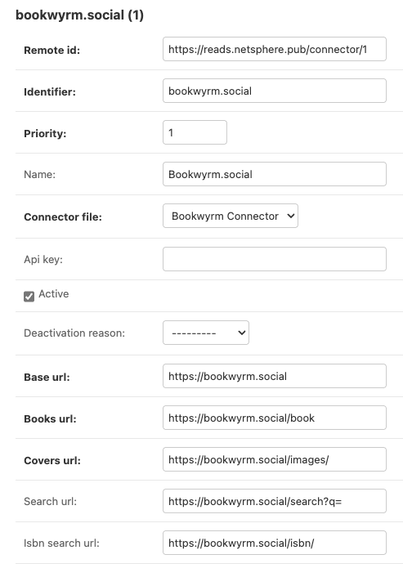Click the Deactivation reason label
This screenshot has height=572, width=403.
(x=74, y=333)
